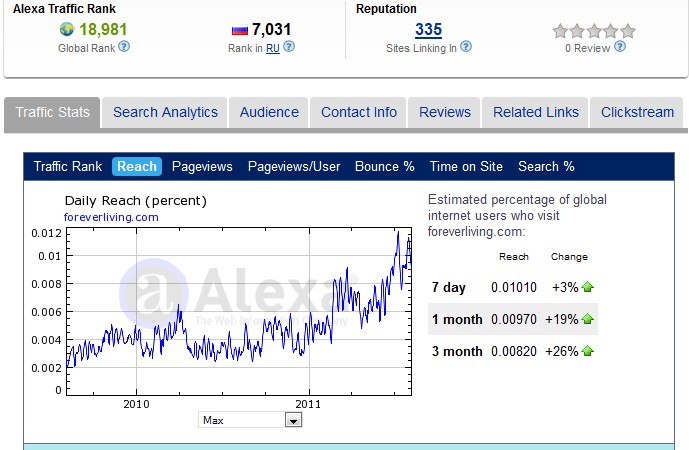
Task: Click the +26% change value
Action: 562,352
